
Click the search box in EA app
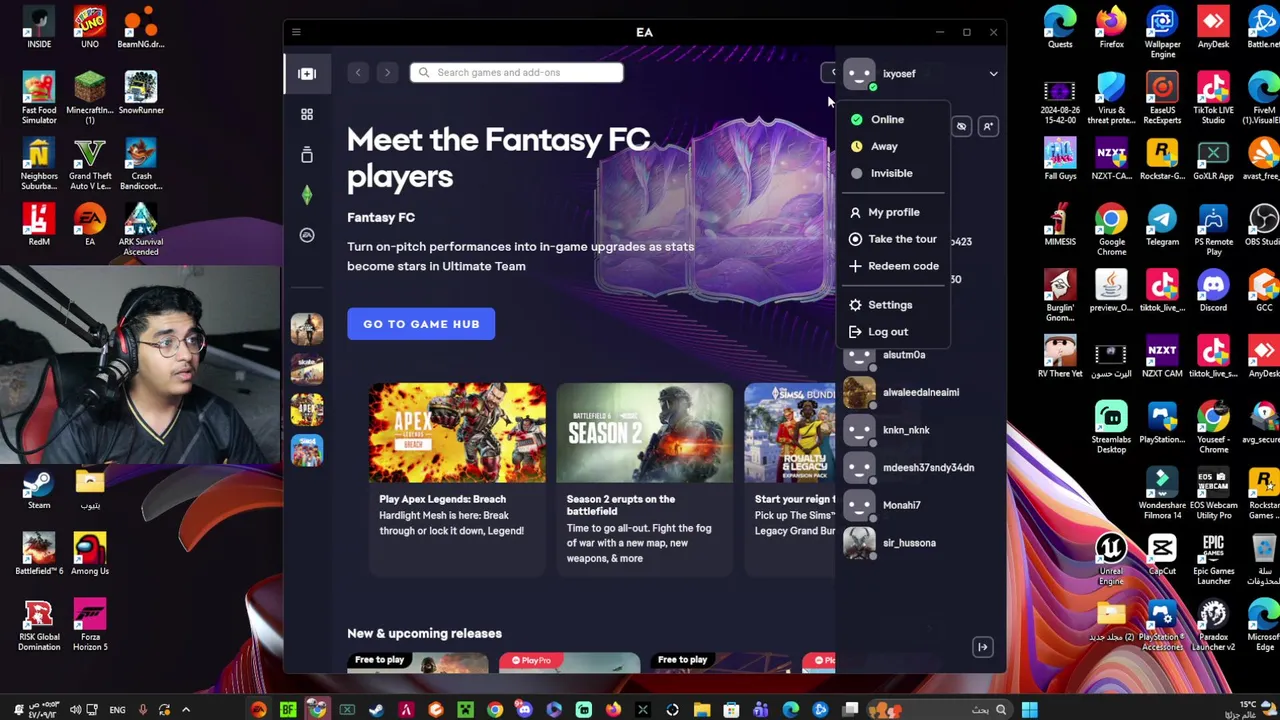pyautogui.click(x=516, y=72)
